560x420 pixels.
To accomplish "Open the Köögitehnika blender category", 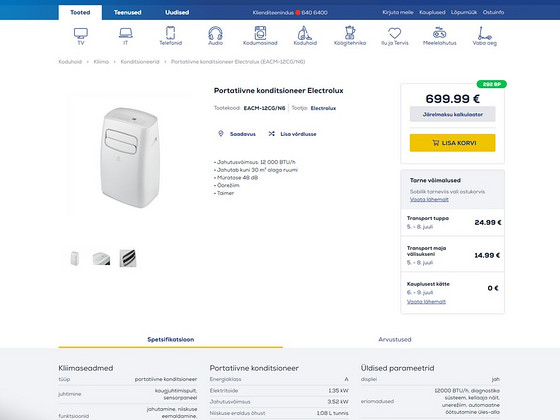I will [x=350, y=33].
